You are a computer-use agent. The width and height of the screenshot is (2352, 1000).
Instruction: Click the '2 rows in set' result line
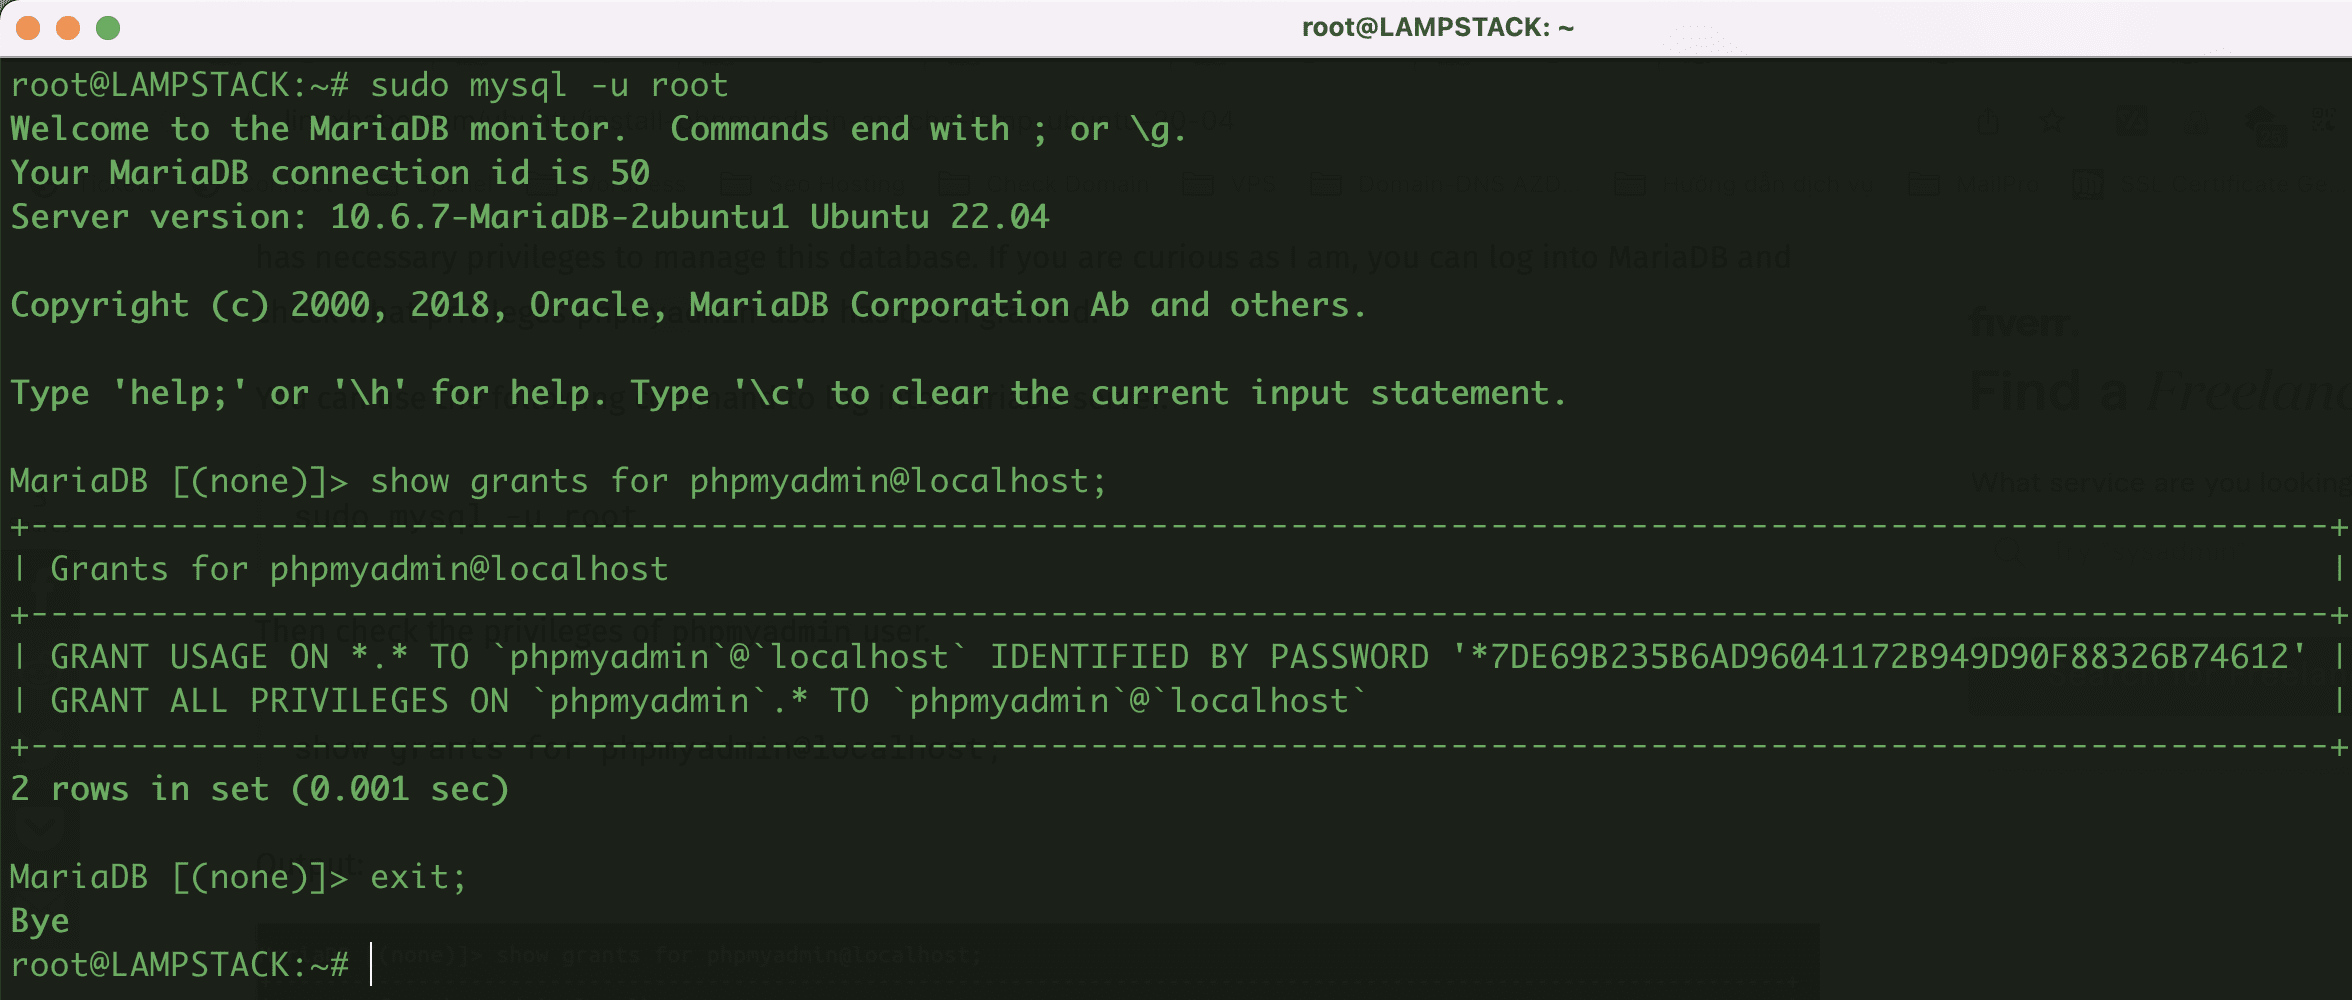coord(259,790)
